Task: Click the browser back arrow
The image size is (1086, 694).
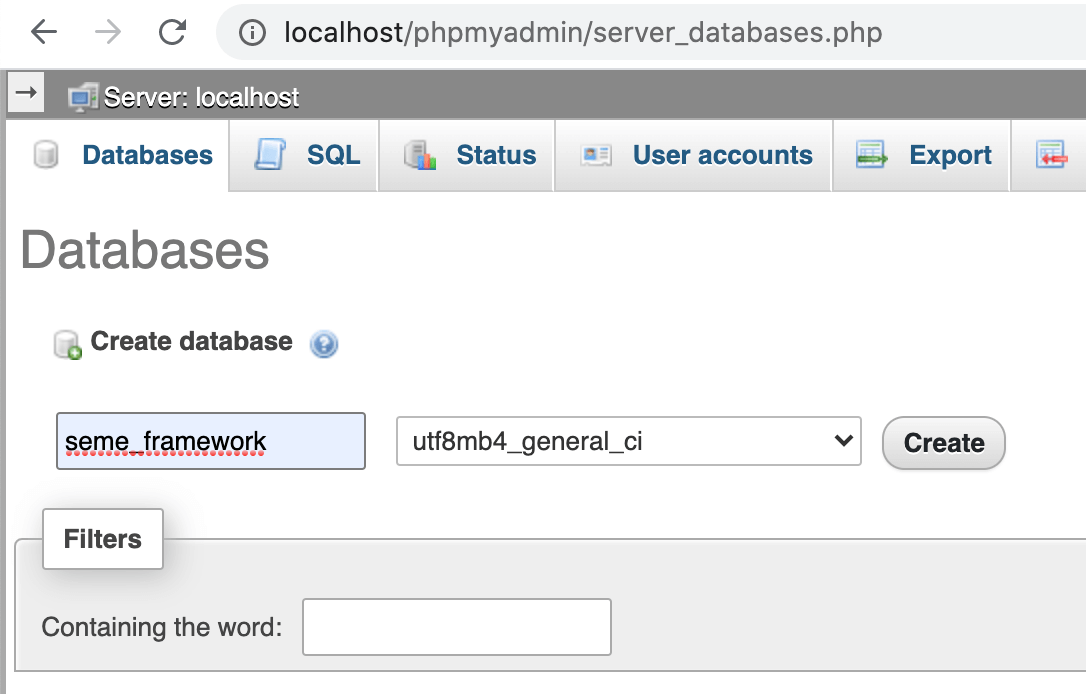Action: point(44,32)
